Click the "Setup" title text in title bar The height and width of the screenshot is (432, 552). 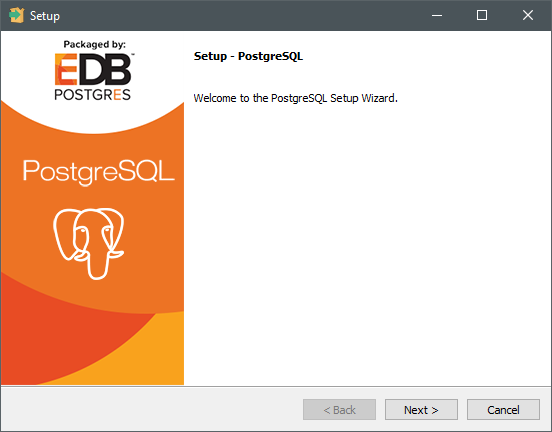[45, 16]
